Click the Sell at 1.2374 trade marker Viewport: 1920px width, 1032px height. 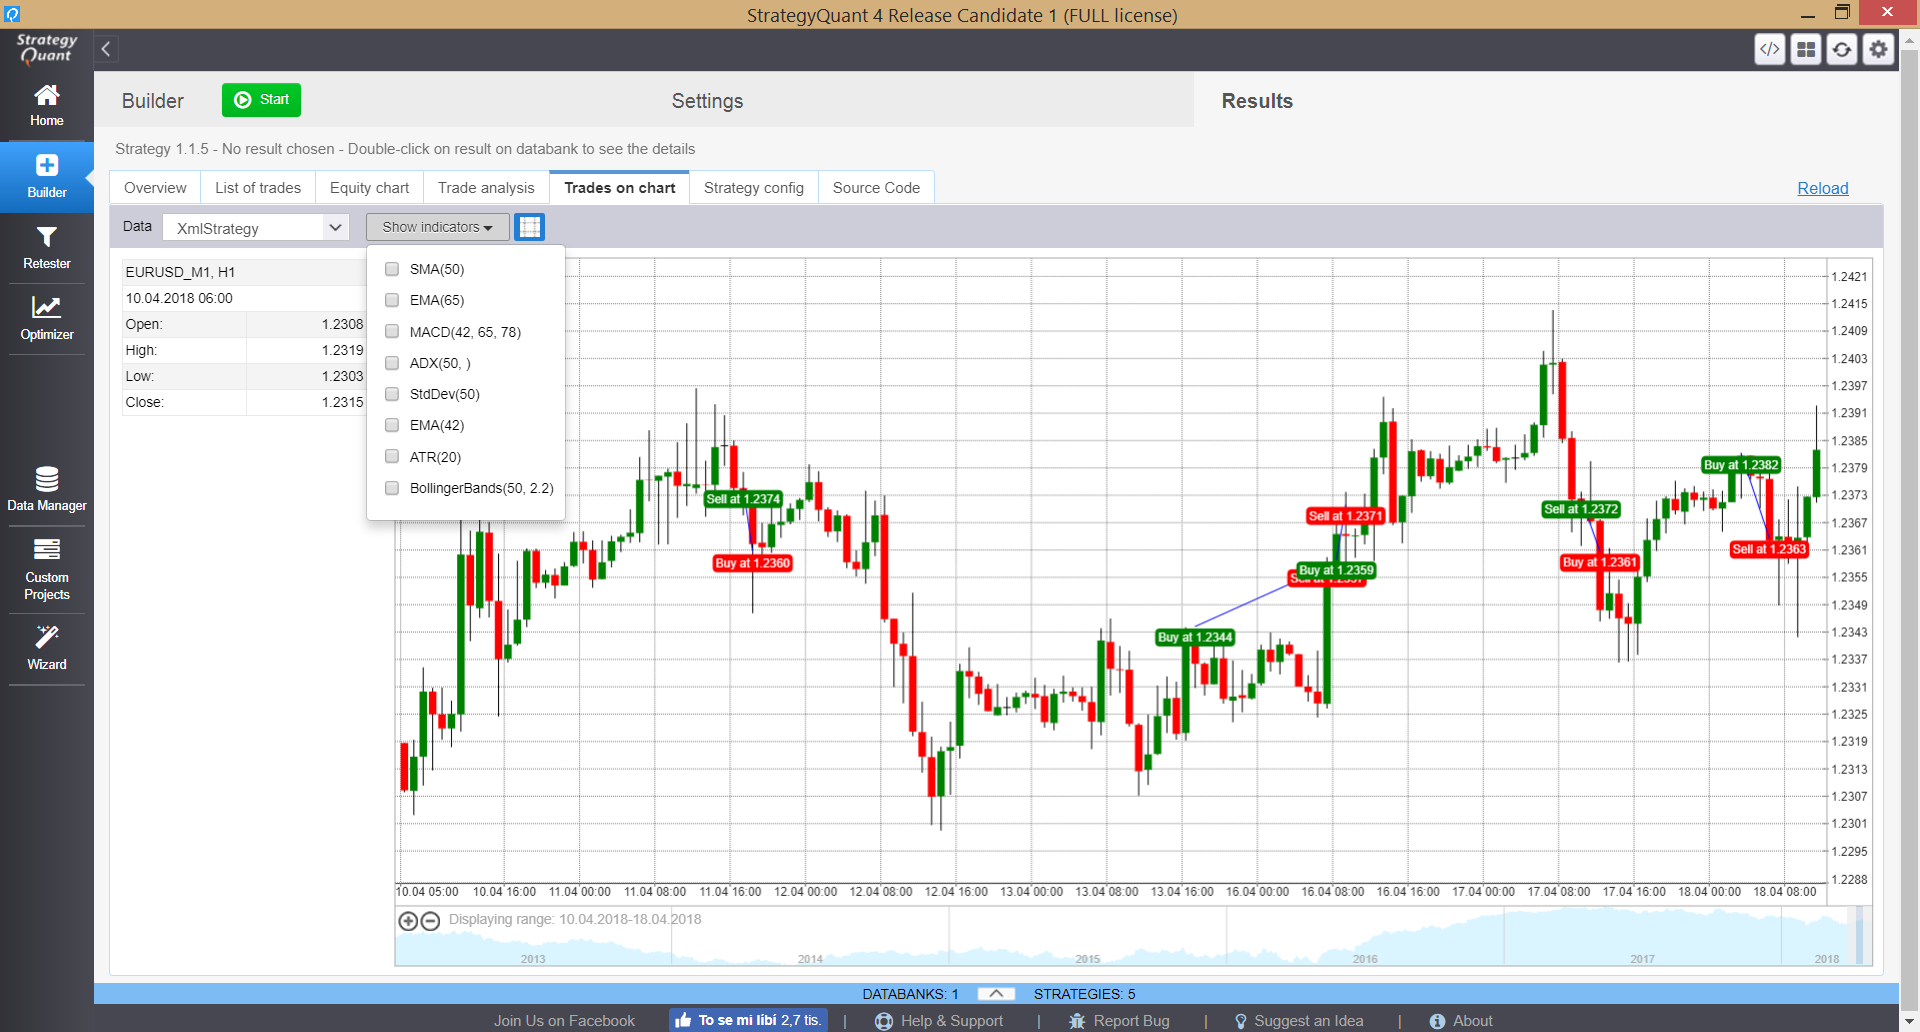743,499
